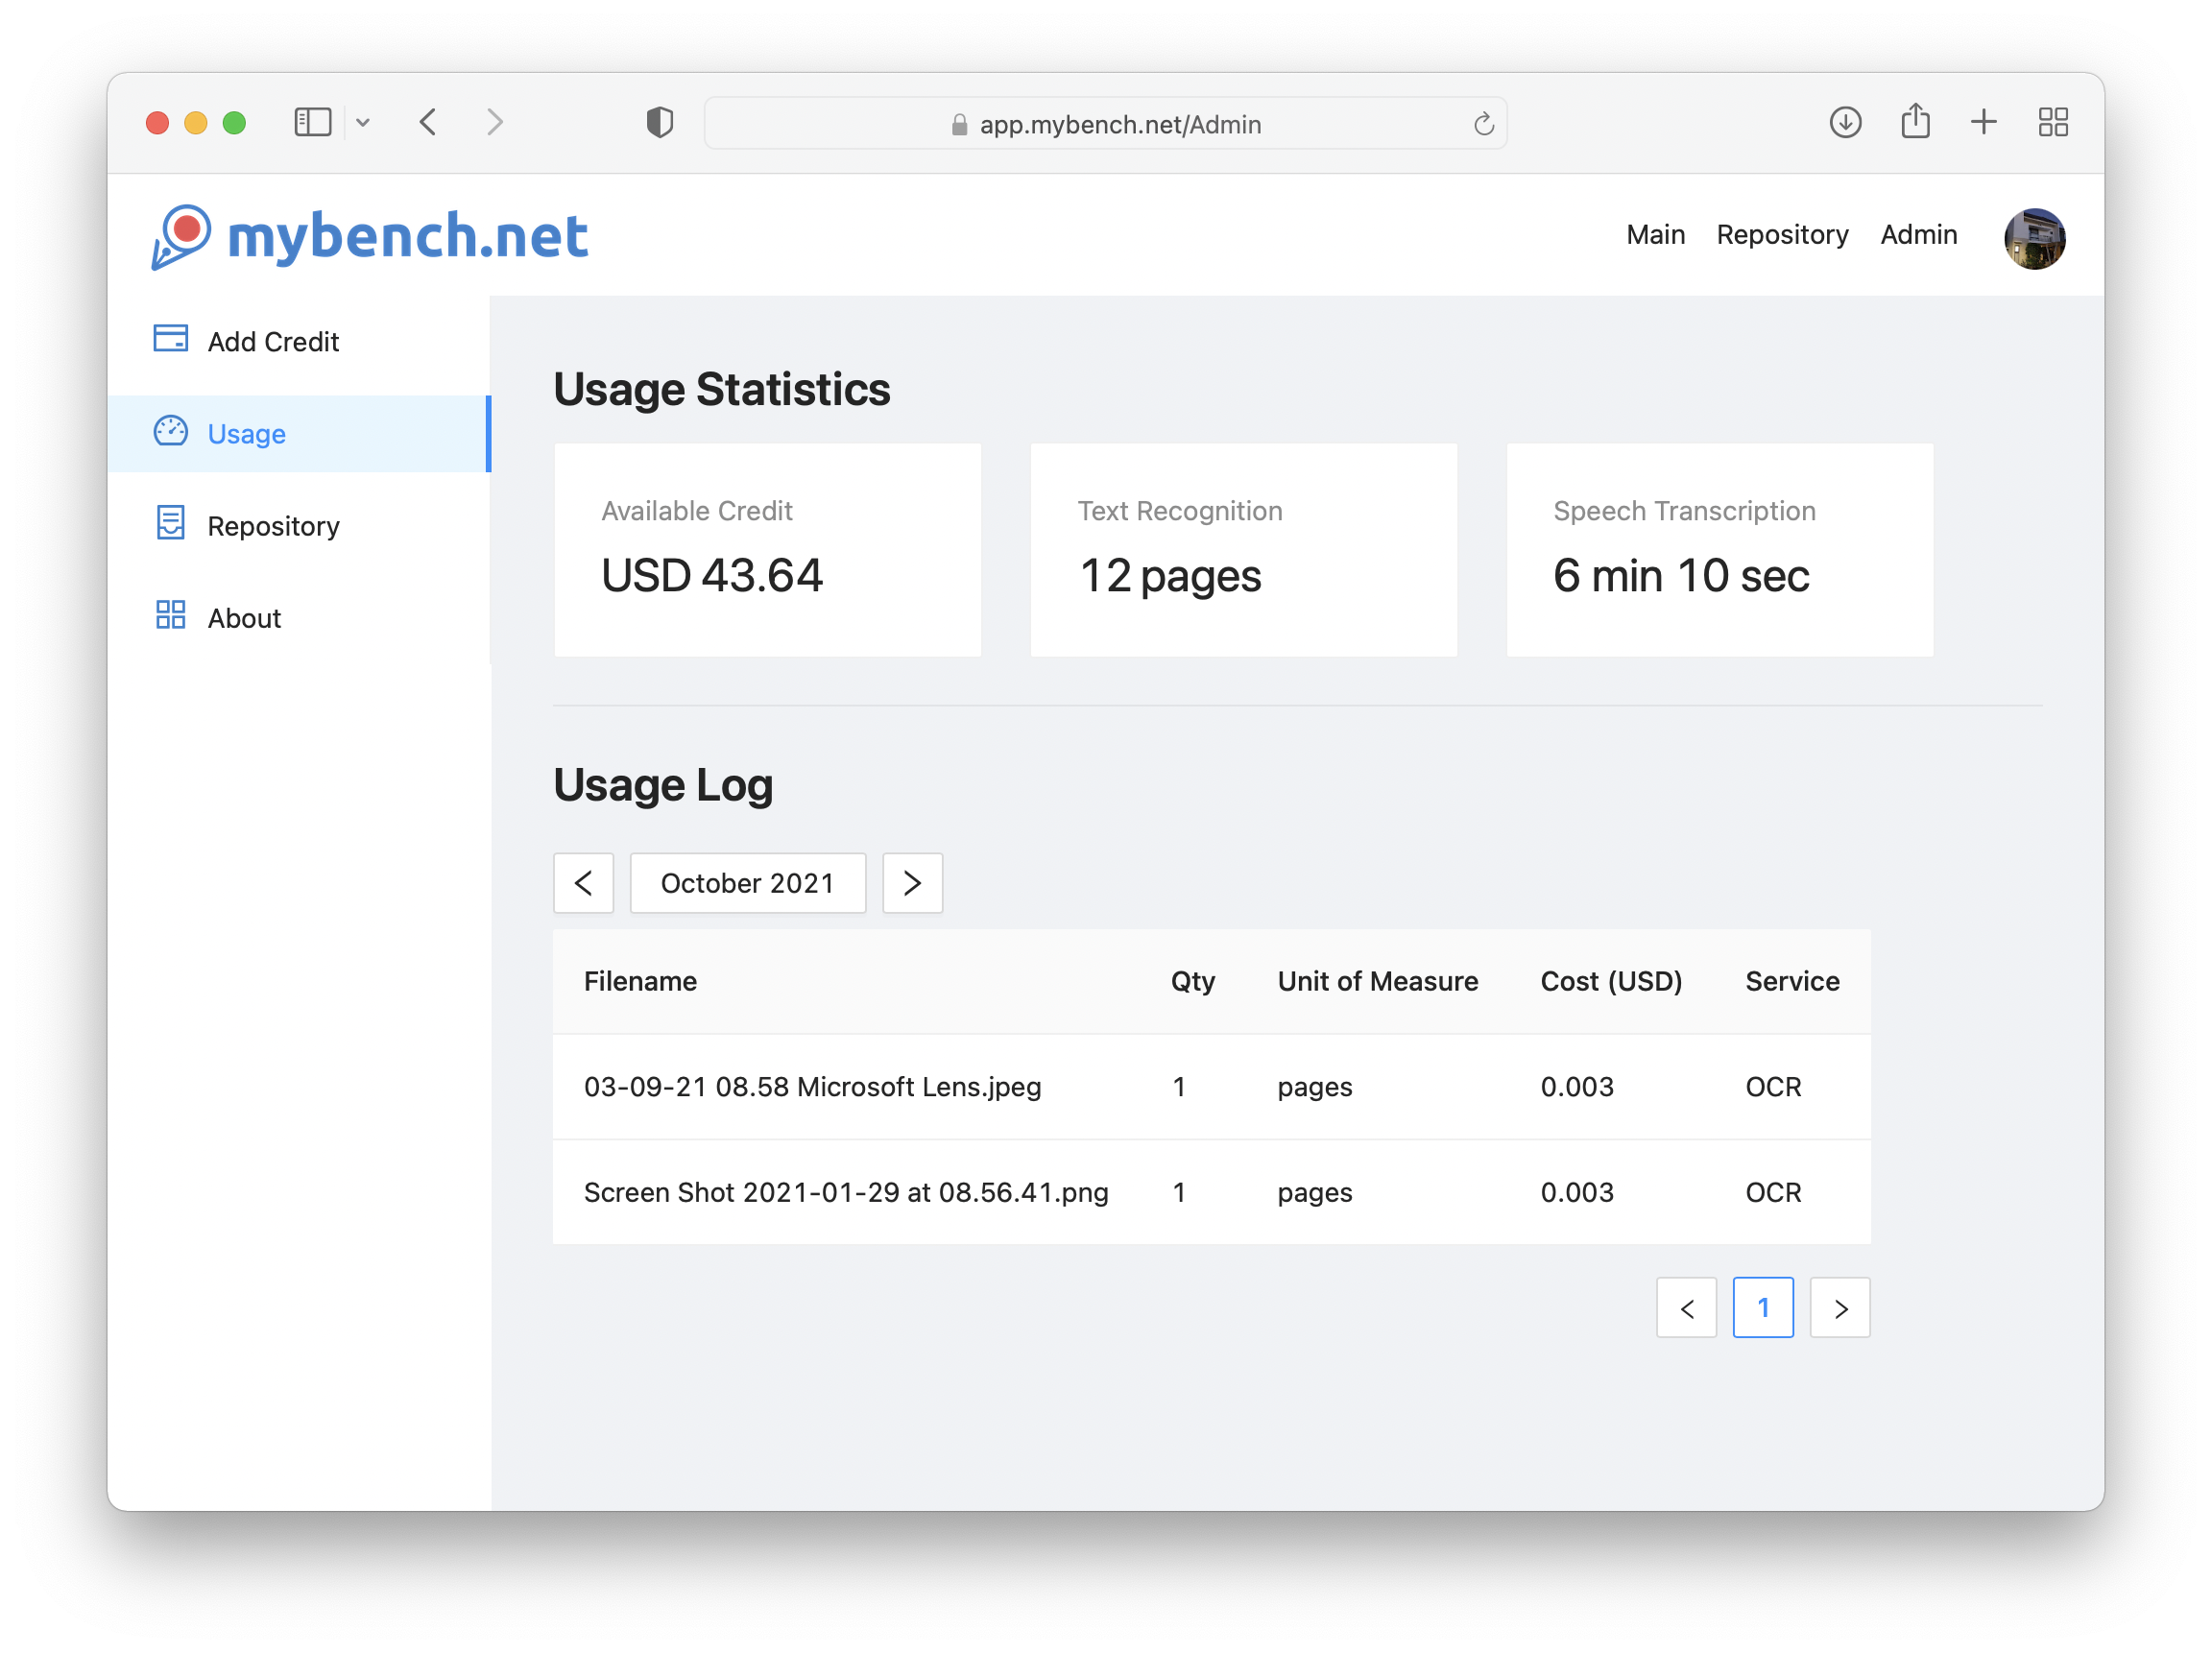Click the share icon in browser toolbar

click(x=1916, y=120)
